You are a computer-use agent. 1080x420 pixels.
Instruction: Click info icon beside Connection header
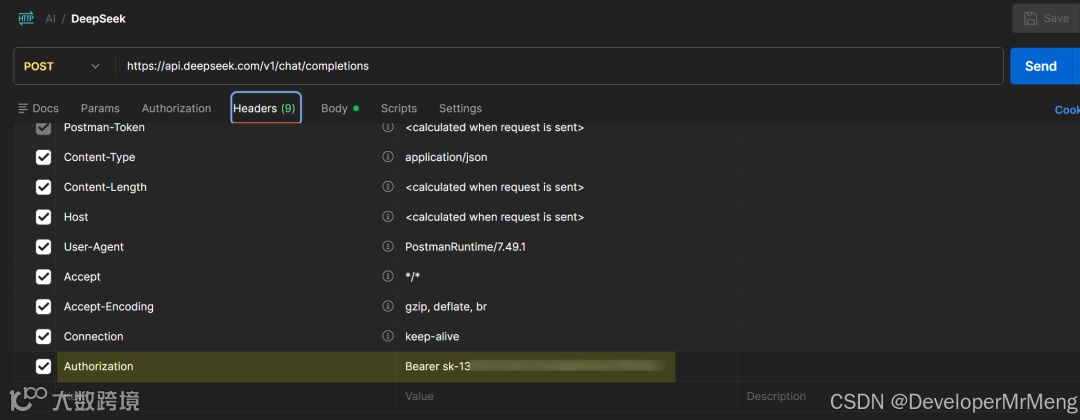(388, 337)
